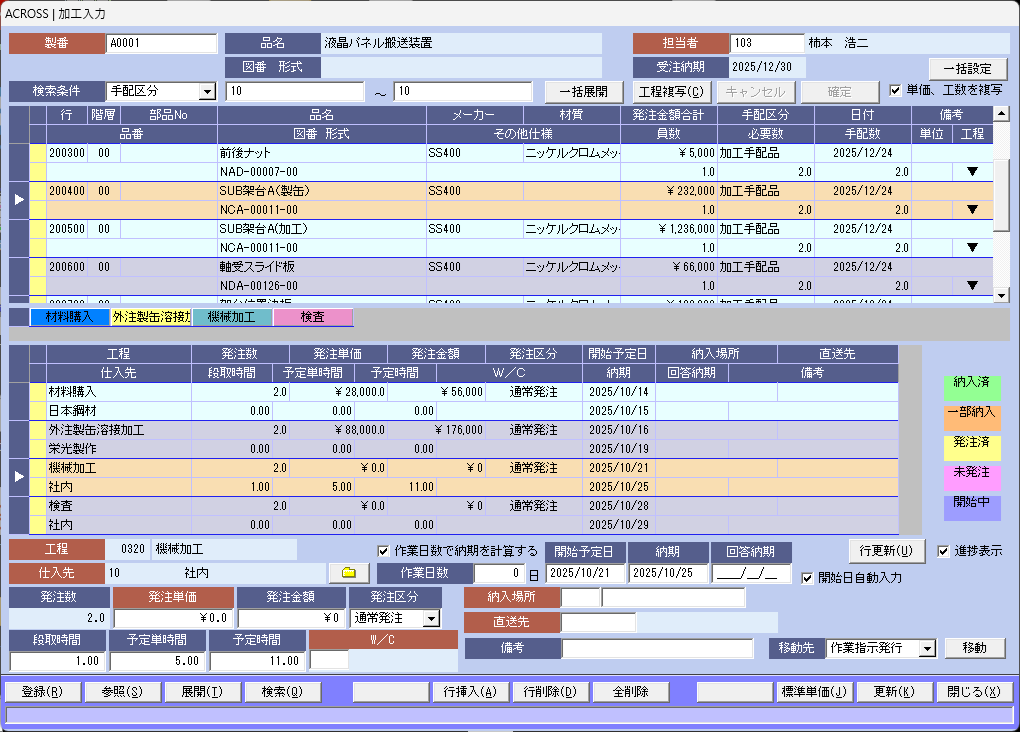Toggle the 開始日自動入力 checkbox

coord(808,577)
